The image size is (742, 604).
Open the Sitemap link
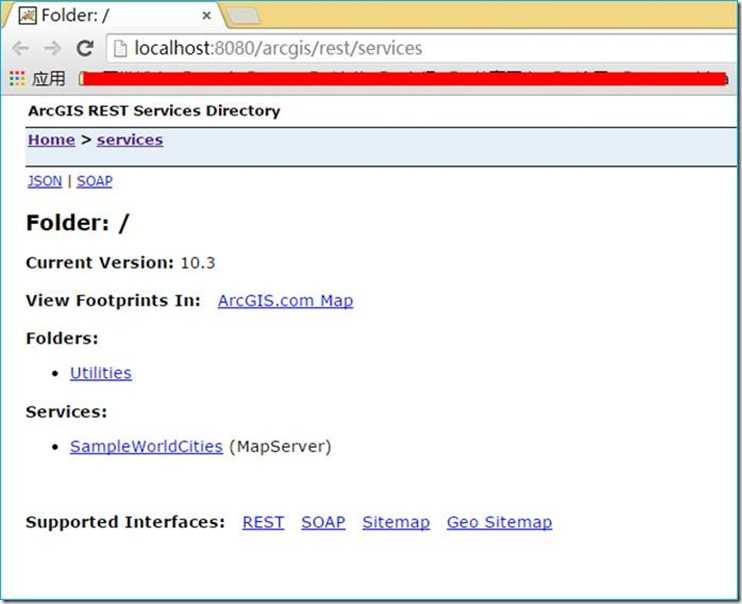click(x=396, y=523)
